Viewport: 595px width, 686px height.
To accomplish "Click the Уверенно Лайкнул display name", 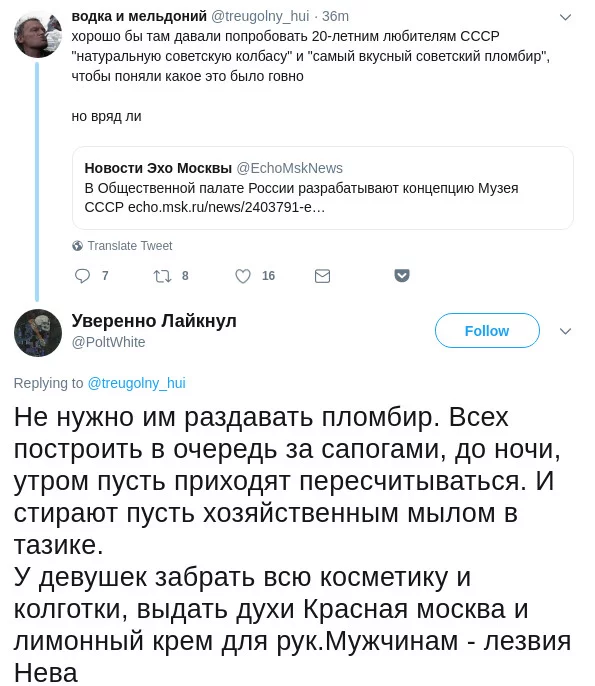I will pos(154,321).
